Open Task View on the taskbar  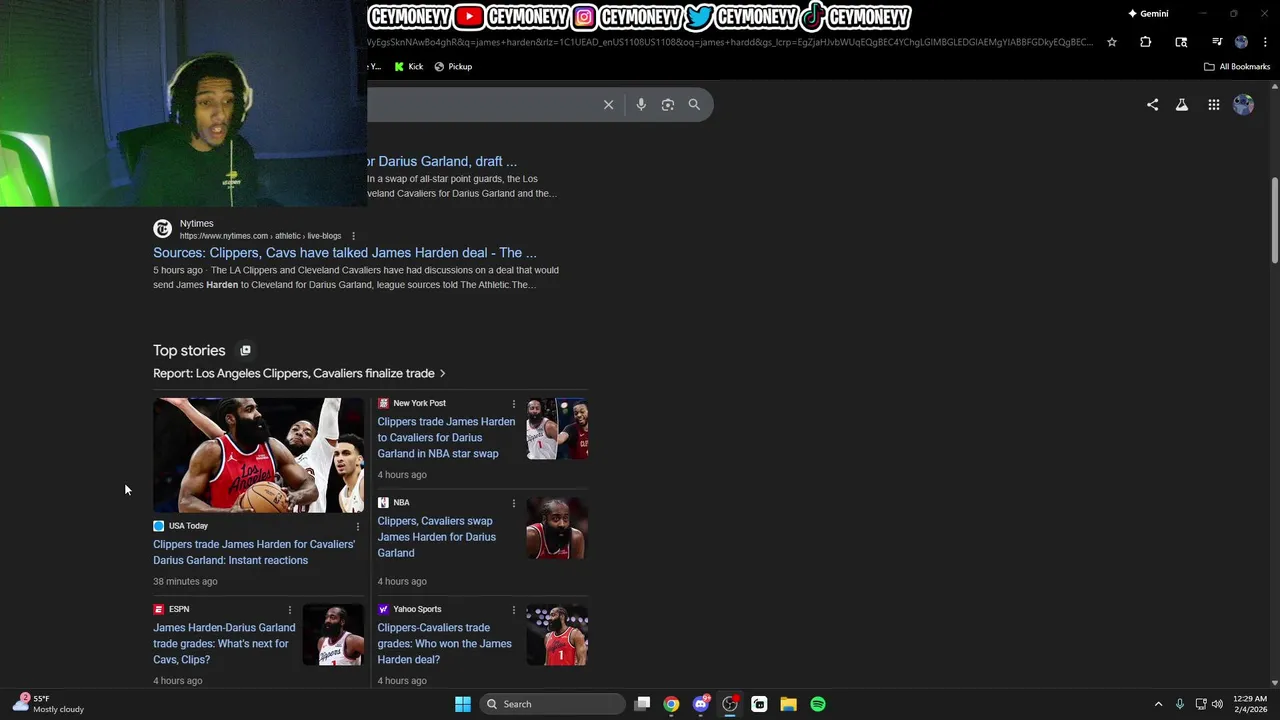(x=642, y=704)
